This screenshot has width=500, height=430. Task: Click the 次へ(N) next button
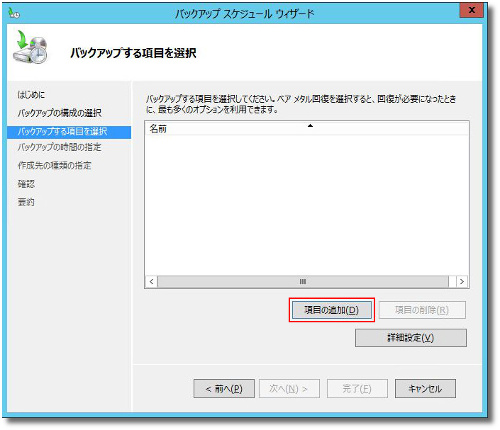pos(289,389)
